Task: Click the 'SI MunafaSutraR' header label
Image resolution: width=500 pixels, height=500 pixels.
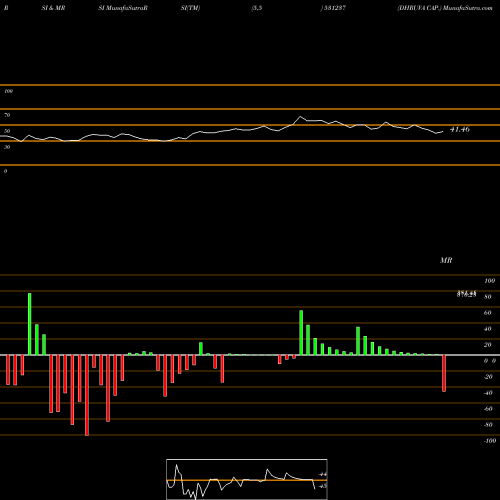Action: coord(123,8)
